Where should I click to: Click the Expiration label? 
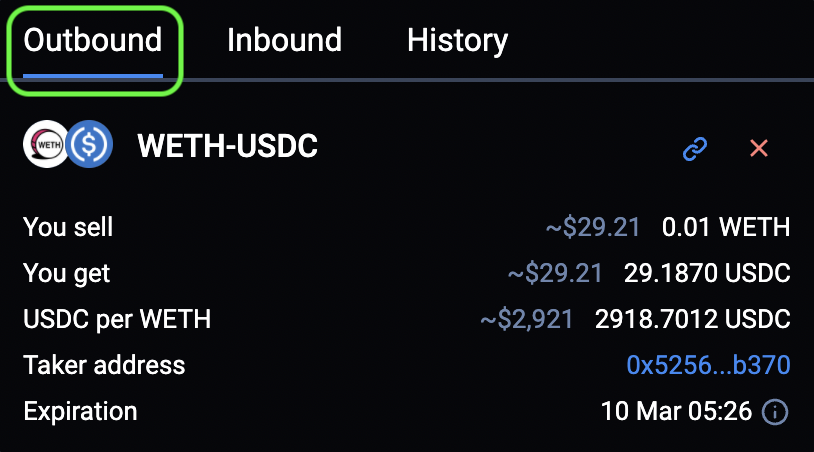(x=80, y=411)
